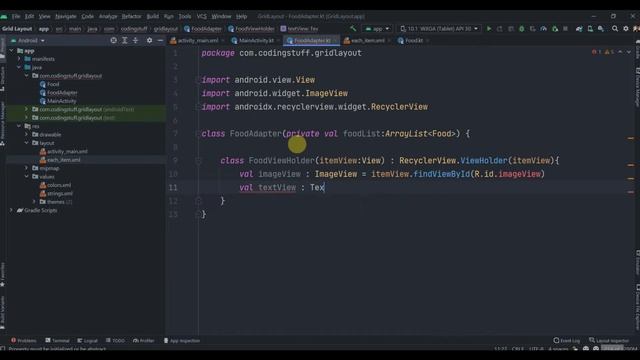
Task: Click the red error indicator in editor
Action: (596, 52)
